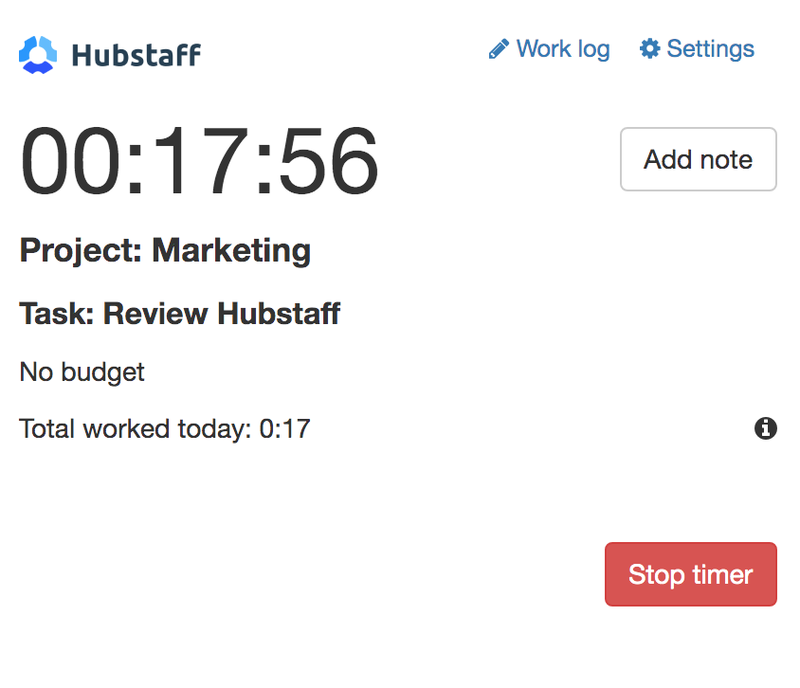Click the hours digits 00 in timer
Viewport: 800px width, 688px height.
[x=70, y=160]
